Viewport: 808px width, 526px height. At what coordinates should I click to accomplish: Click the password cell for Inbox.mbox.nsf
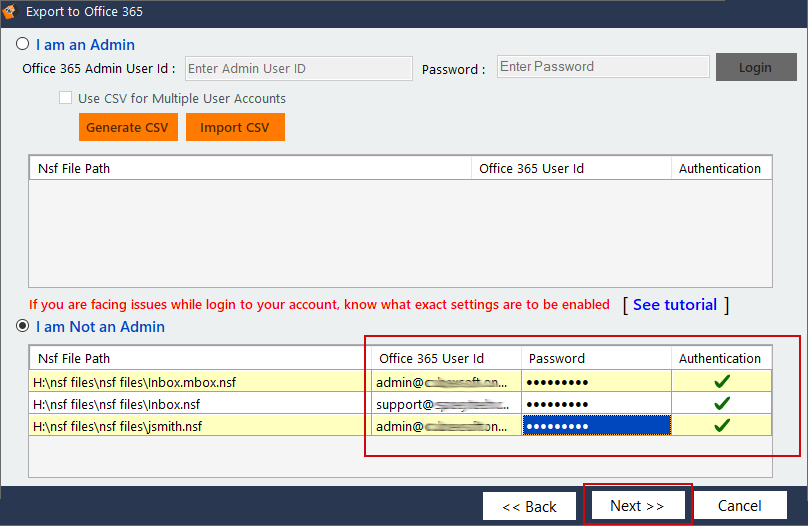click(x=597, y=382)
